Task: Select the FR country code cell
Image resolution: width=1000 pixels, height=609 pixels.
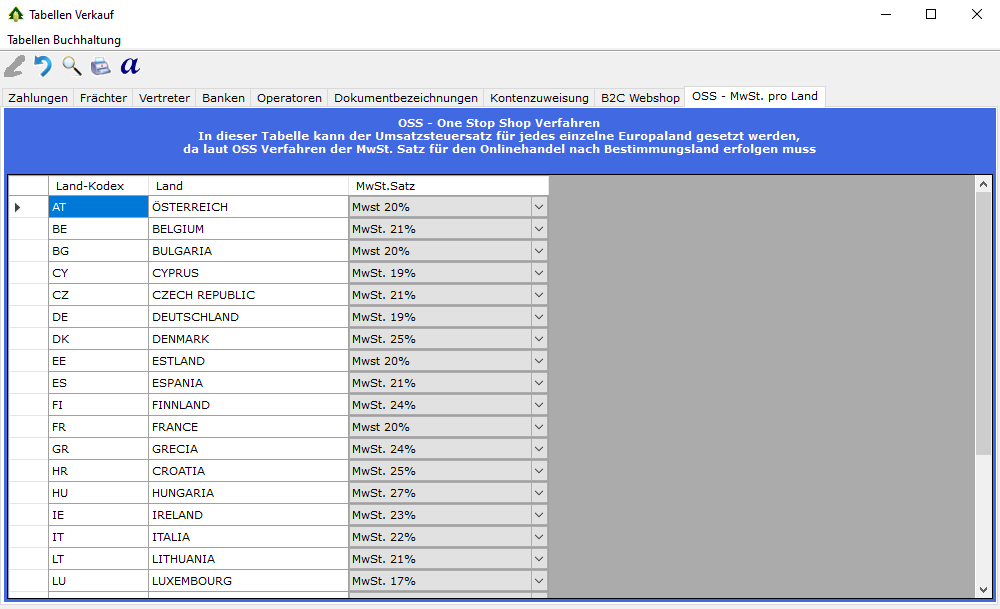Action: (98, 427)
